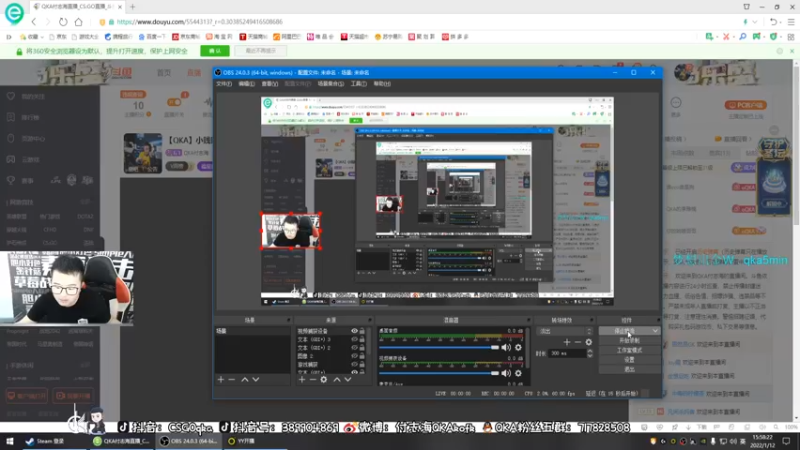Open the OBS scene collection menu
Image resolution: width=800 pixels, height=450 pixels.
tap(331, 84)
